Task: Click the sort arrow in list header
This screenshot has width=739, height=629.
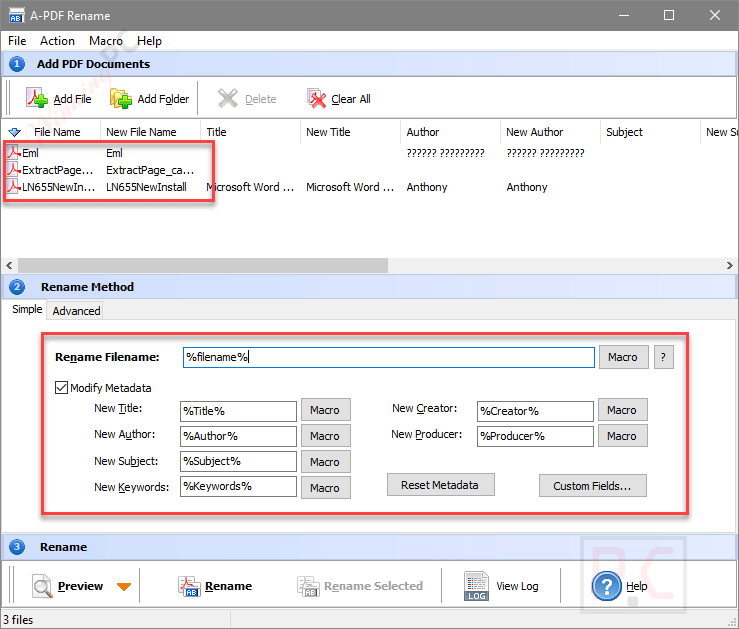Action: coord(14,132)
